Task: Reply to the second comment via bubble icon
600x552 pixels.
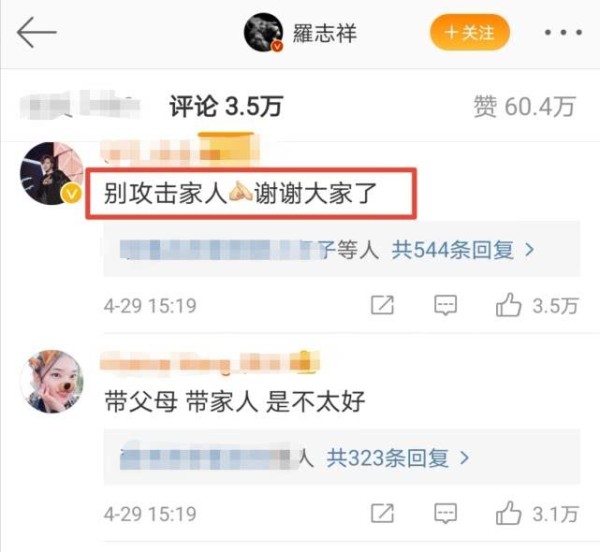Action: (x=445, y=513)
